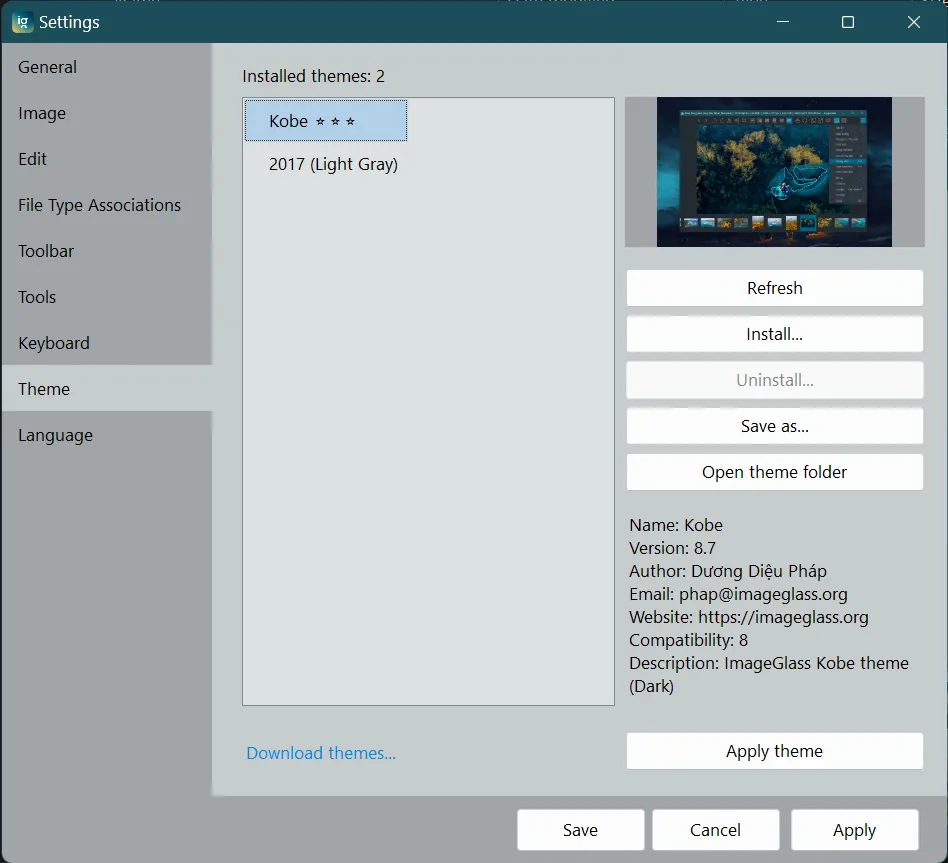Switch to Image settings tab

click(x=106, y=113)
